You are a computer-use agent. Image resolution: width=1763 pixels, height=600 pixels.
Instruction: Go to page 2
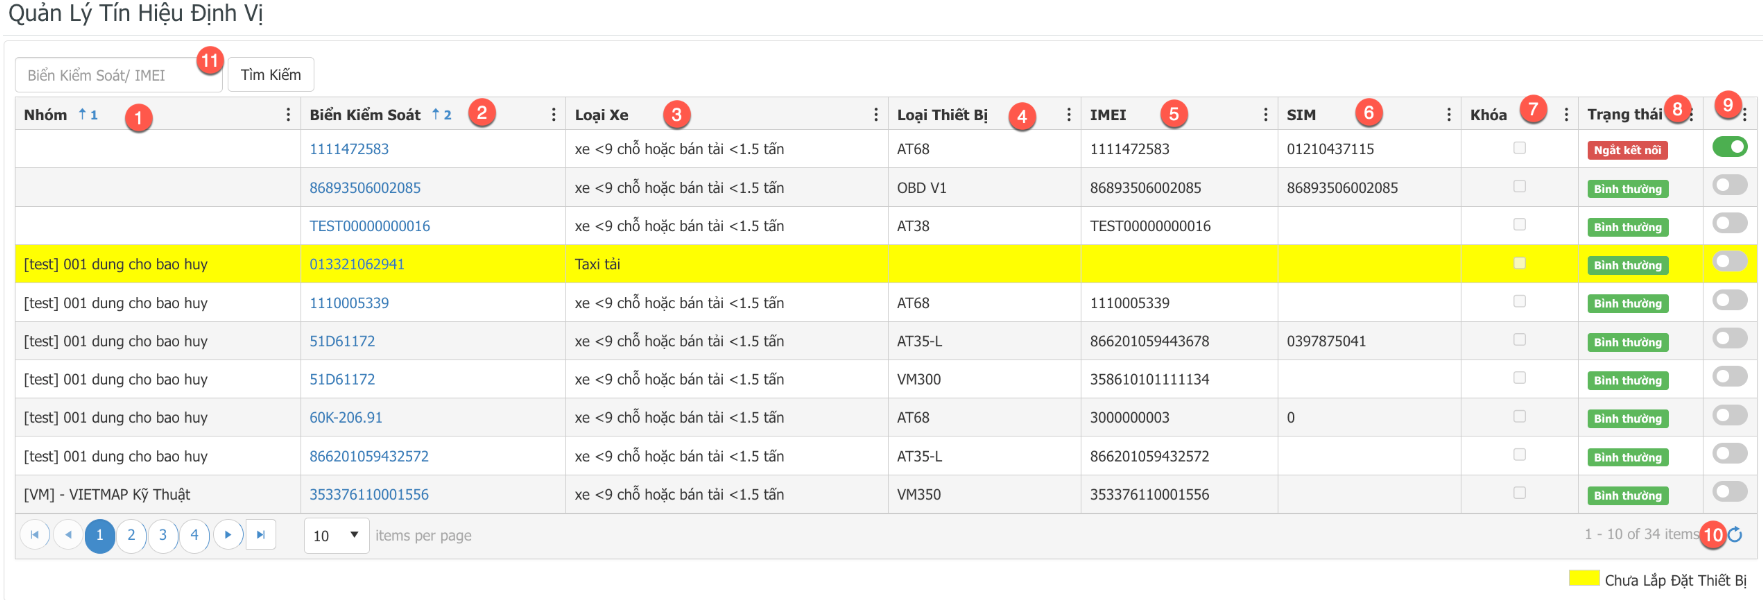(131, 535)
